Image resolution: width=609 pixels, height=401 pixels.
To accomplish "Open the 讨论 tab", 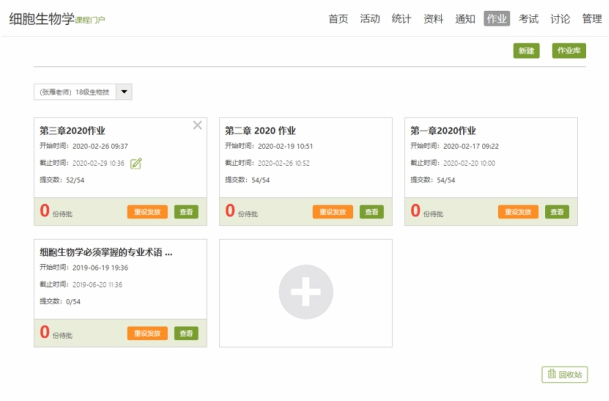I will tap(560, 19).
